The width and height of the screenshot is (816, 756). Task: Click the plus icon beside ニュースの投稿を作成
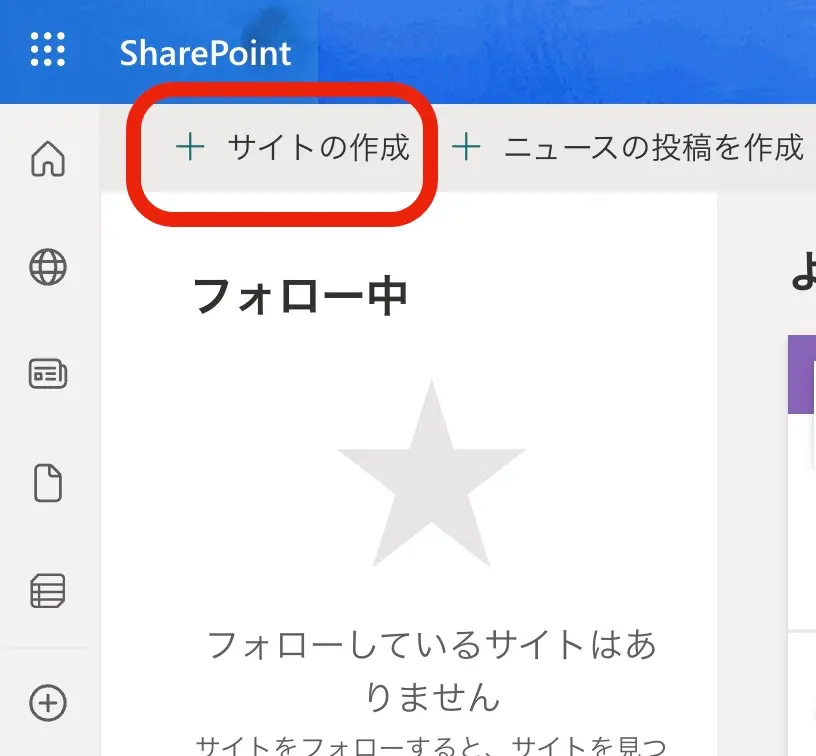466,148
